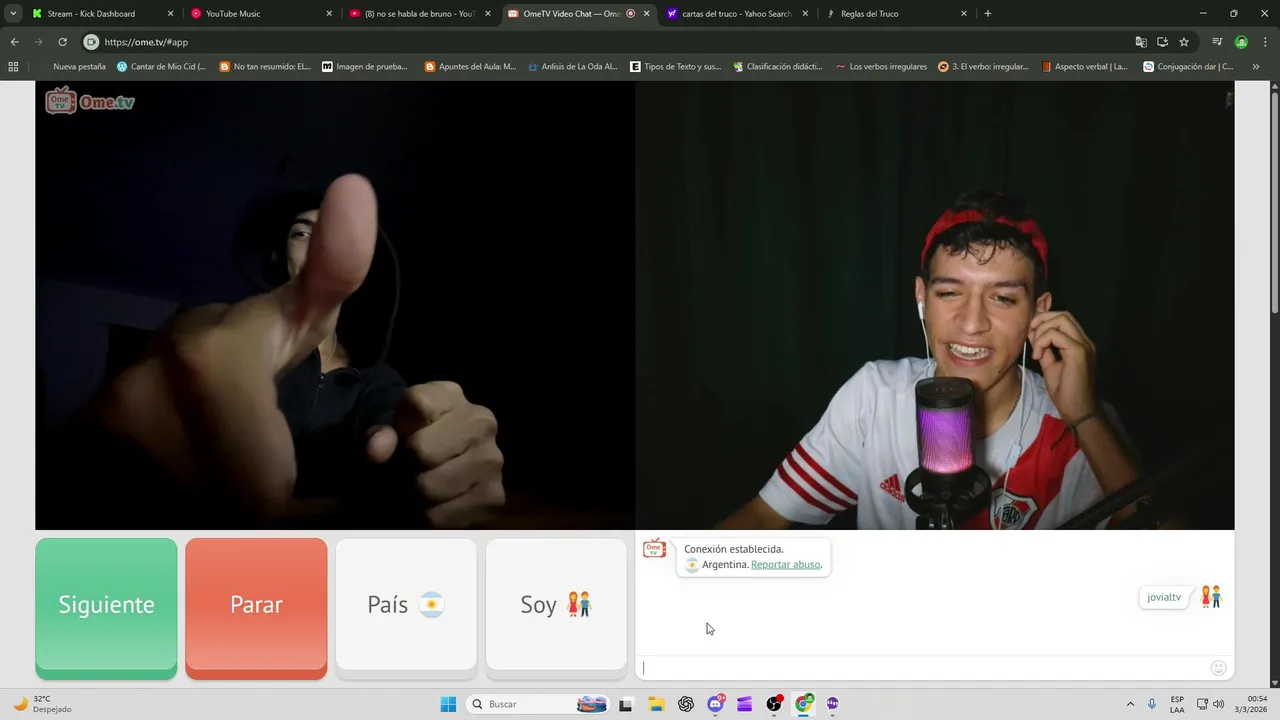
Task: Open the Cantar de Mio Cid bookmark
Action: 161,67
